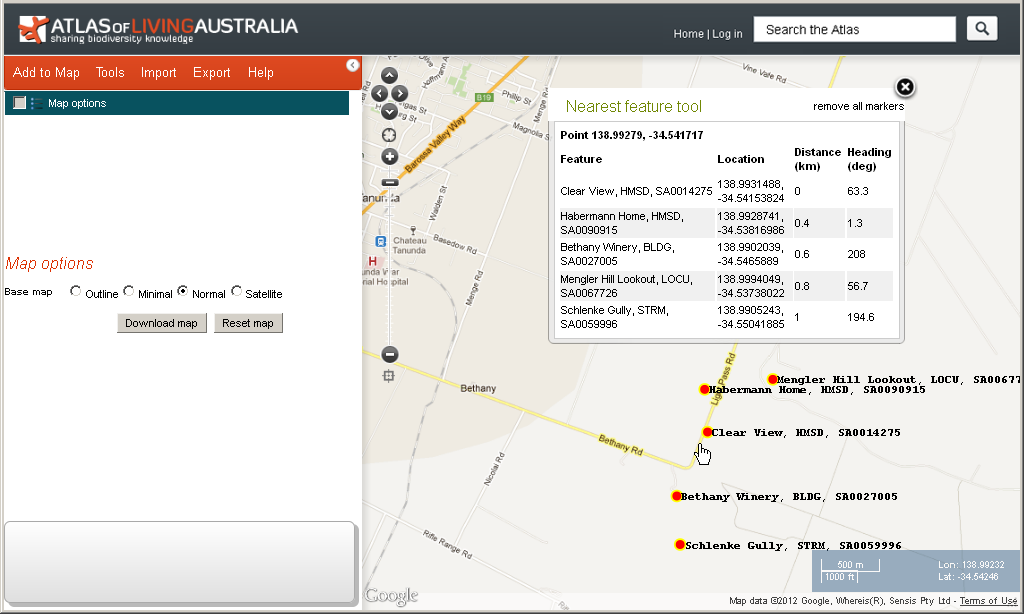Select the Outline base map radio

click(x=76, y=291)
